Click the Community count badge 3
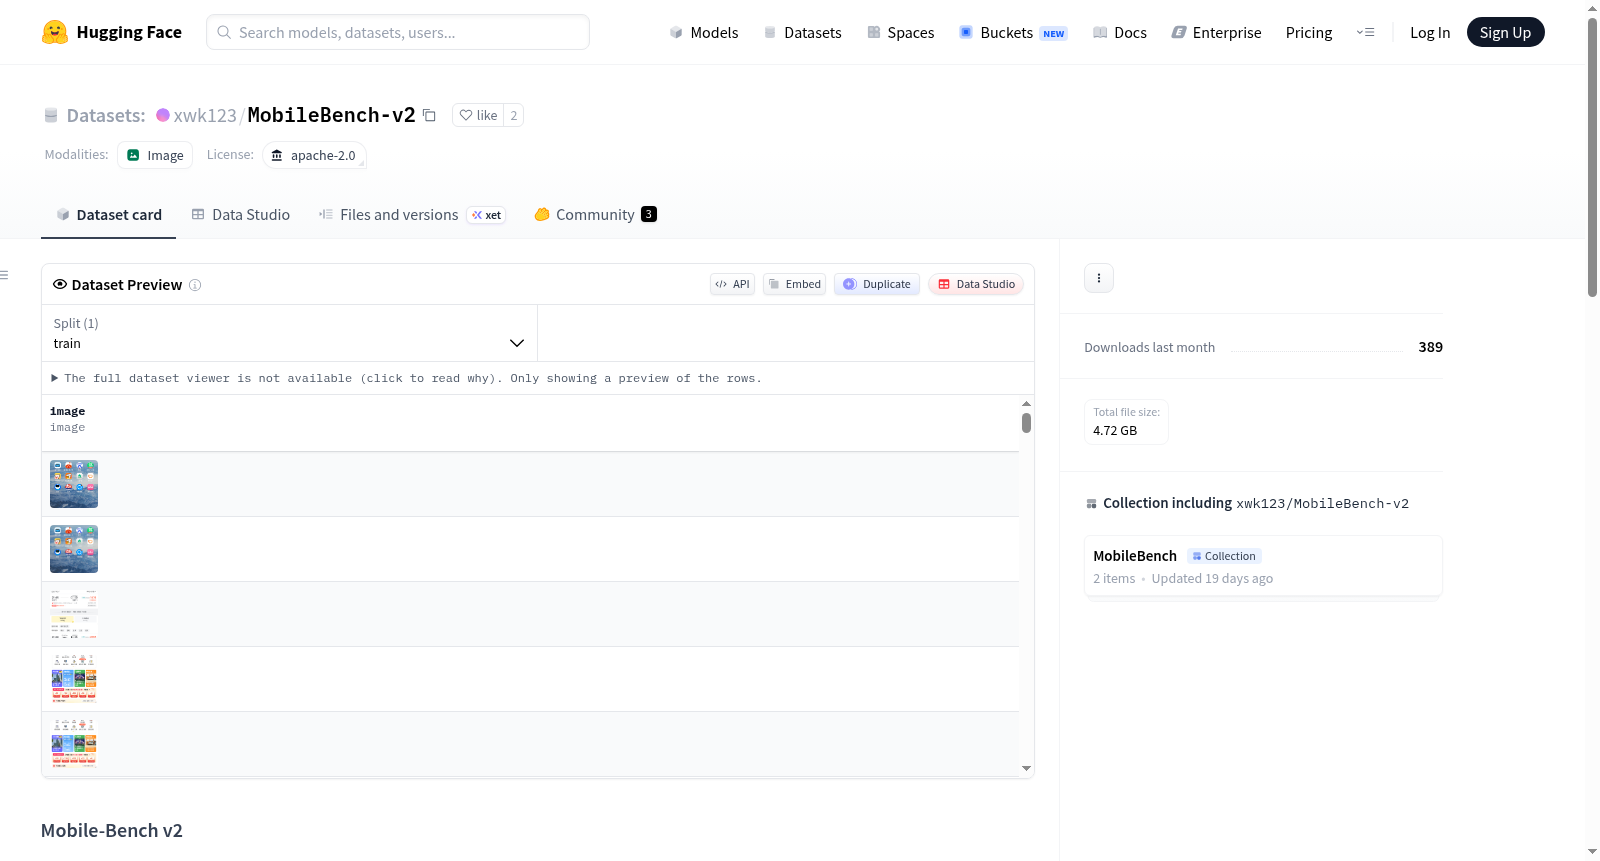Screen dimensions: 1600x861 pos(649,214)
